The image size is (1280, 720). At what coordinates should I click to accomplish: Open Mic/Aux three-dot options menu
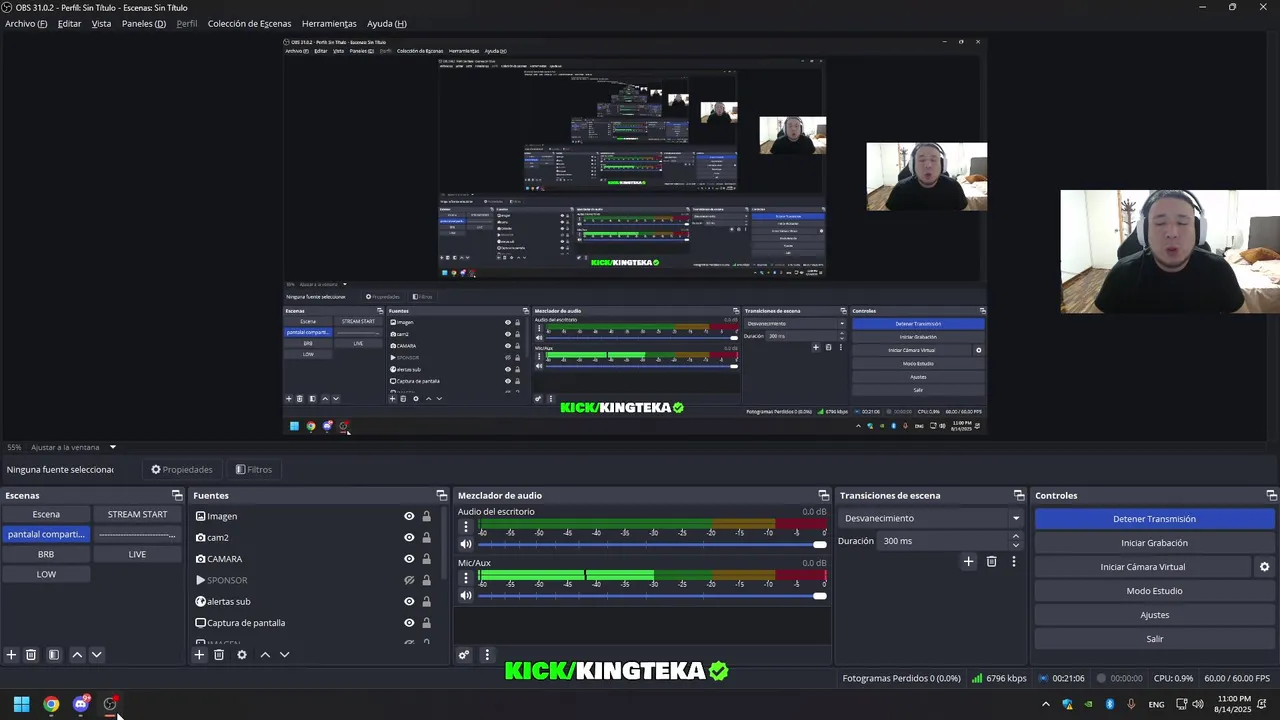465,578
